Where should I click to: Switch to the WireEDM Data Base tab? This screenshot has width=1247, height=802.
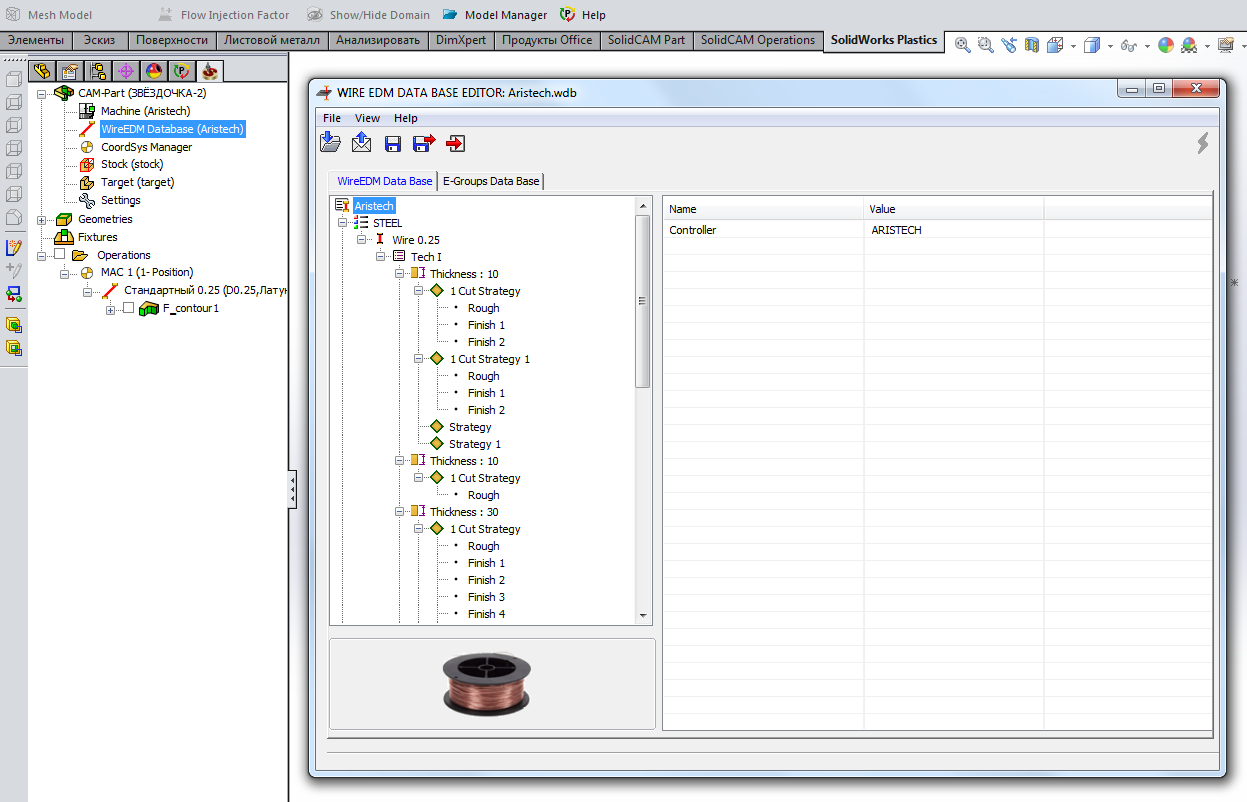pyautogui.click(x=384, y=181)
